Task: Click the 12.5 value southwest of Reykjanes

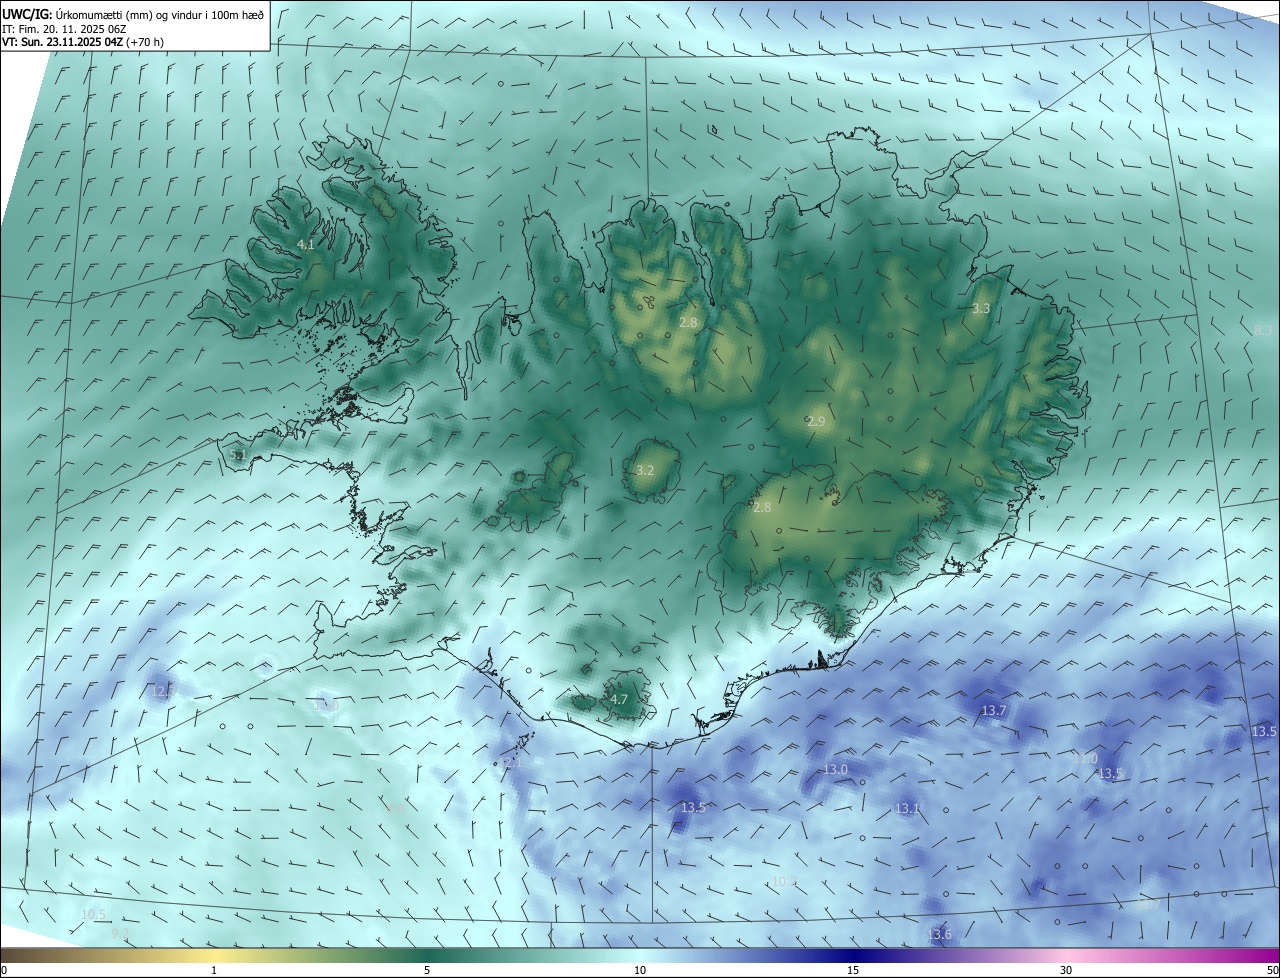Action: [x=163, y=691]
